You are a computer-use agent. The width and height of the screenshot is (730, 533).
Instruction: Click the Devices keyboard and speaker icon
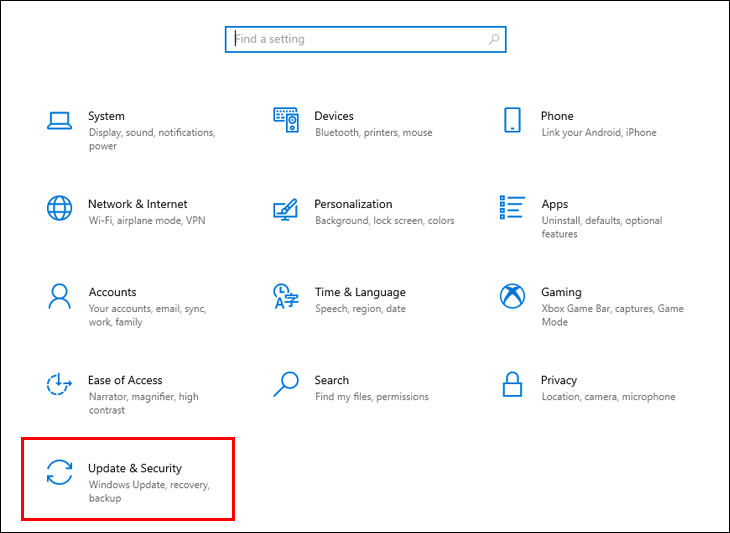pos(286,120)
